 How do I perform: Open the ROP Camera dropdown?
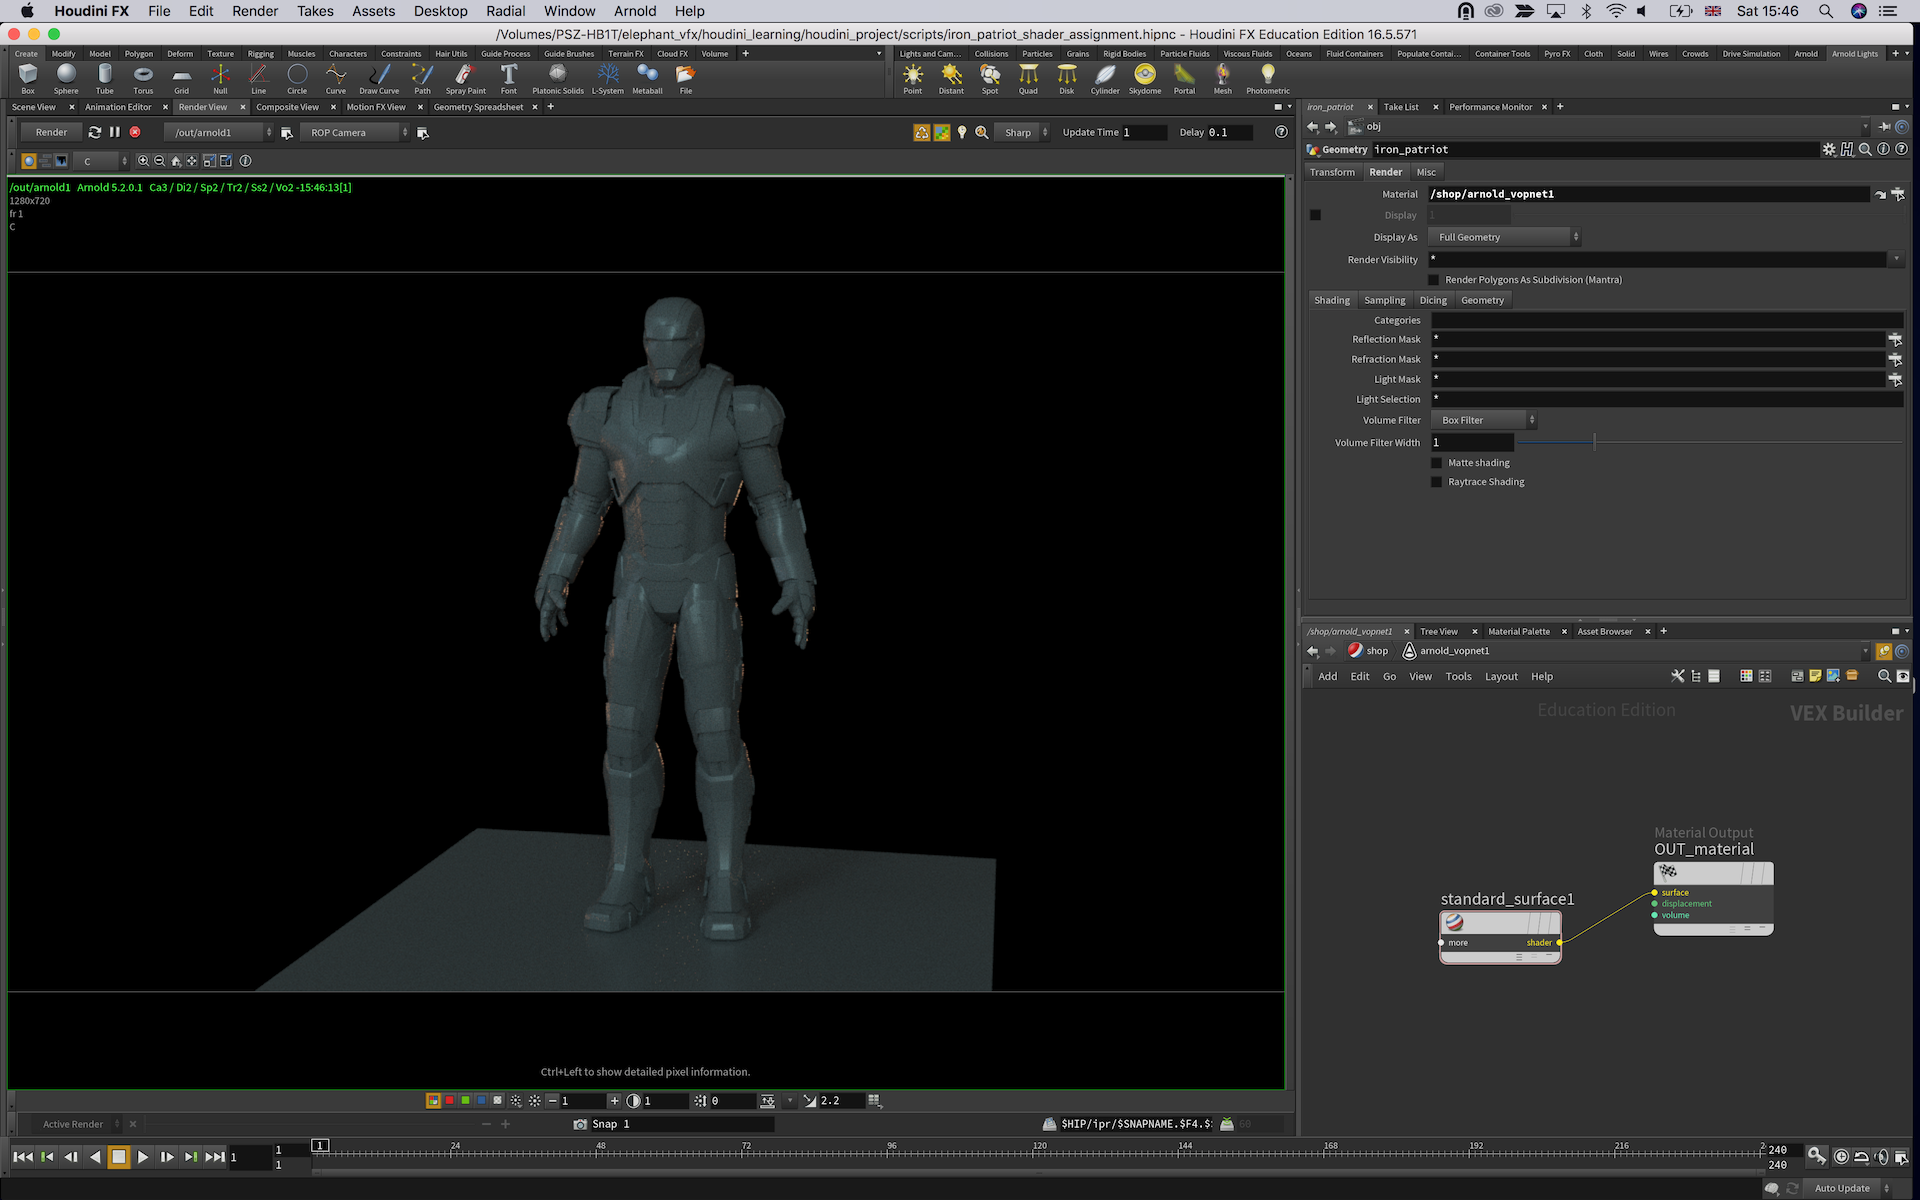click(x=356, y=132)
